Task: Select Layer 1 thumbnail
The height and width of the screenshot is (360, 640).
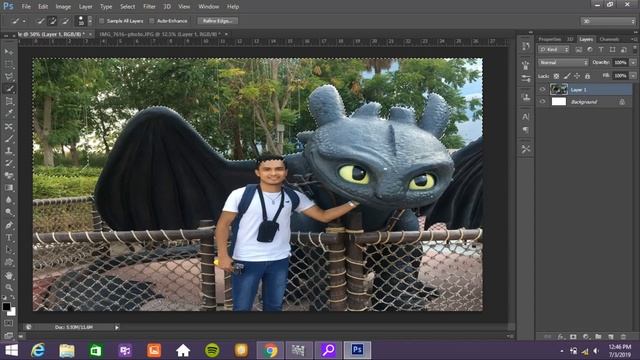Action: tap(558, 89)
